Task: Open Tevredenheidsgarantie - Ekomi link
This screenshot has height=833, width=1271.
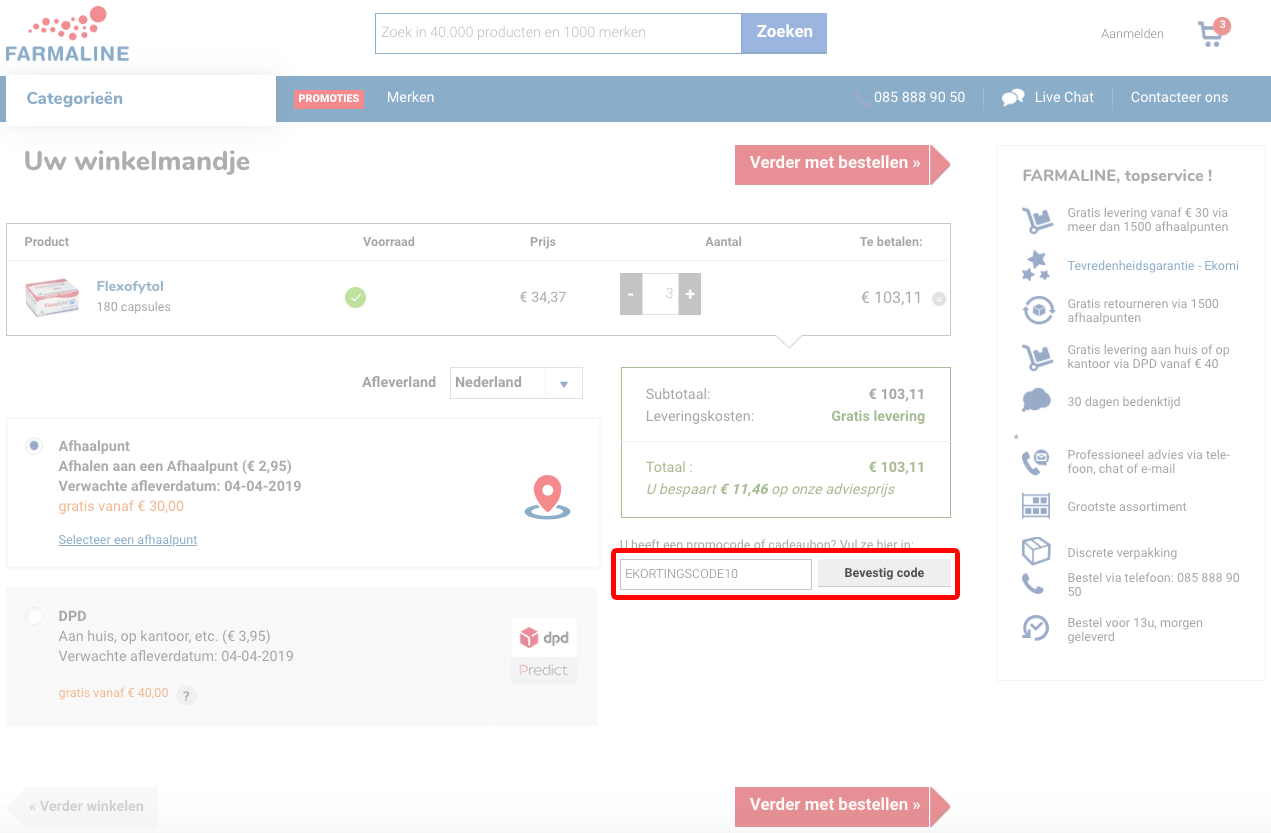Action: tap(1153, 265)
